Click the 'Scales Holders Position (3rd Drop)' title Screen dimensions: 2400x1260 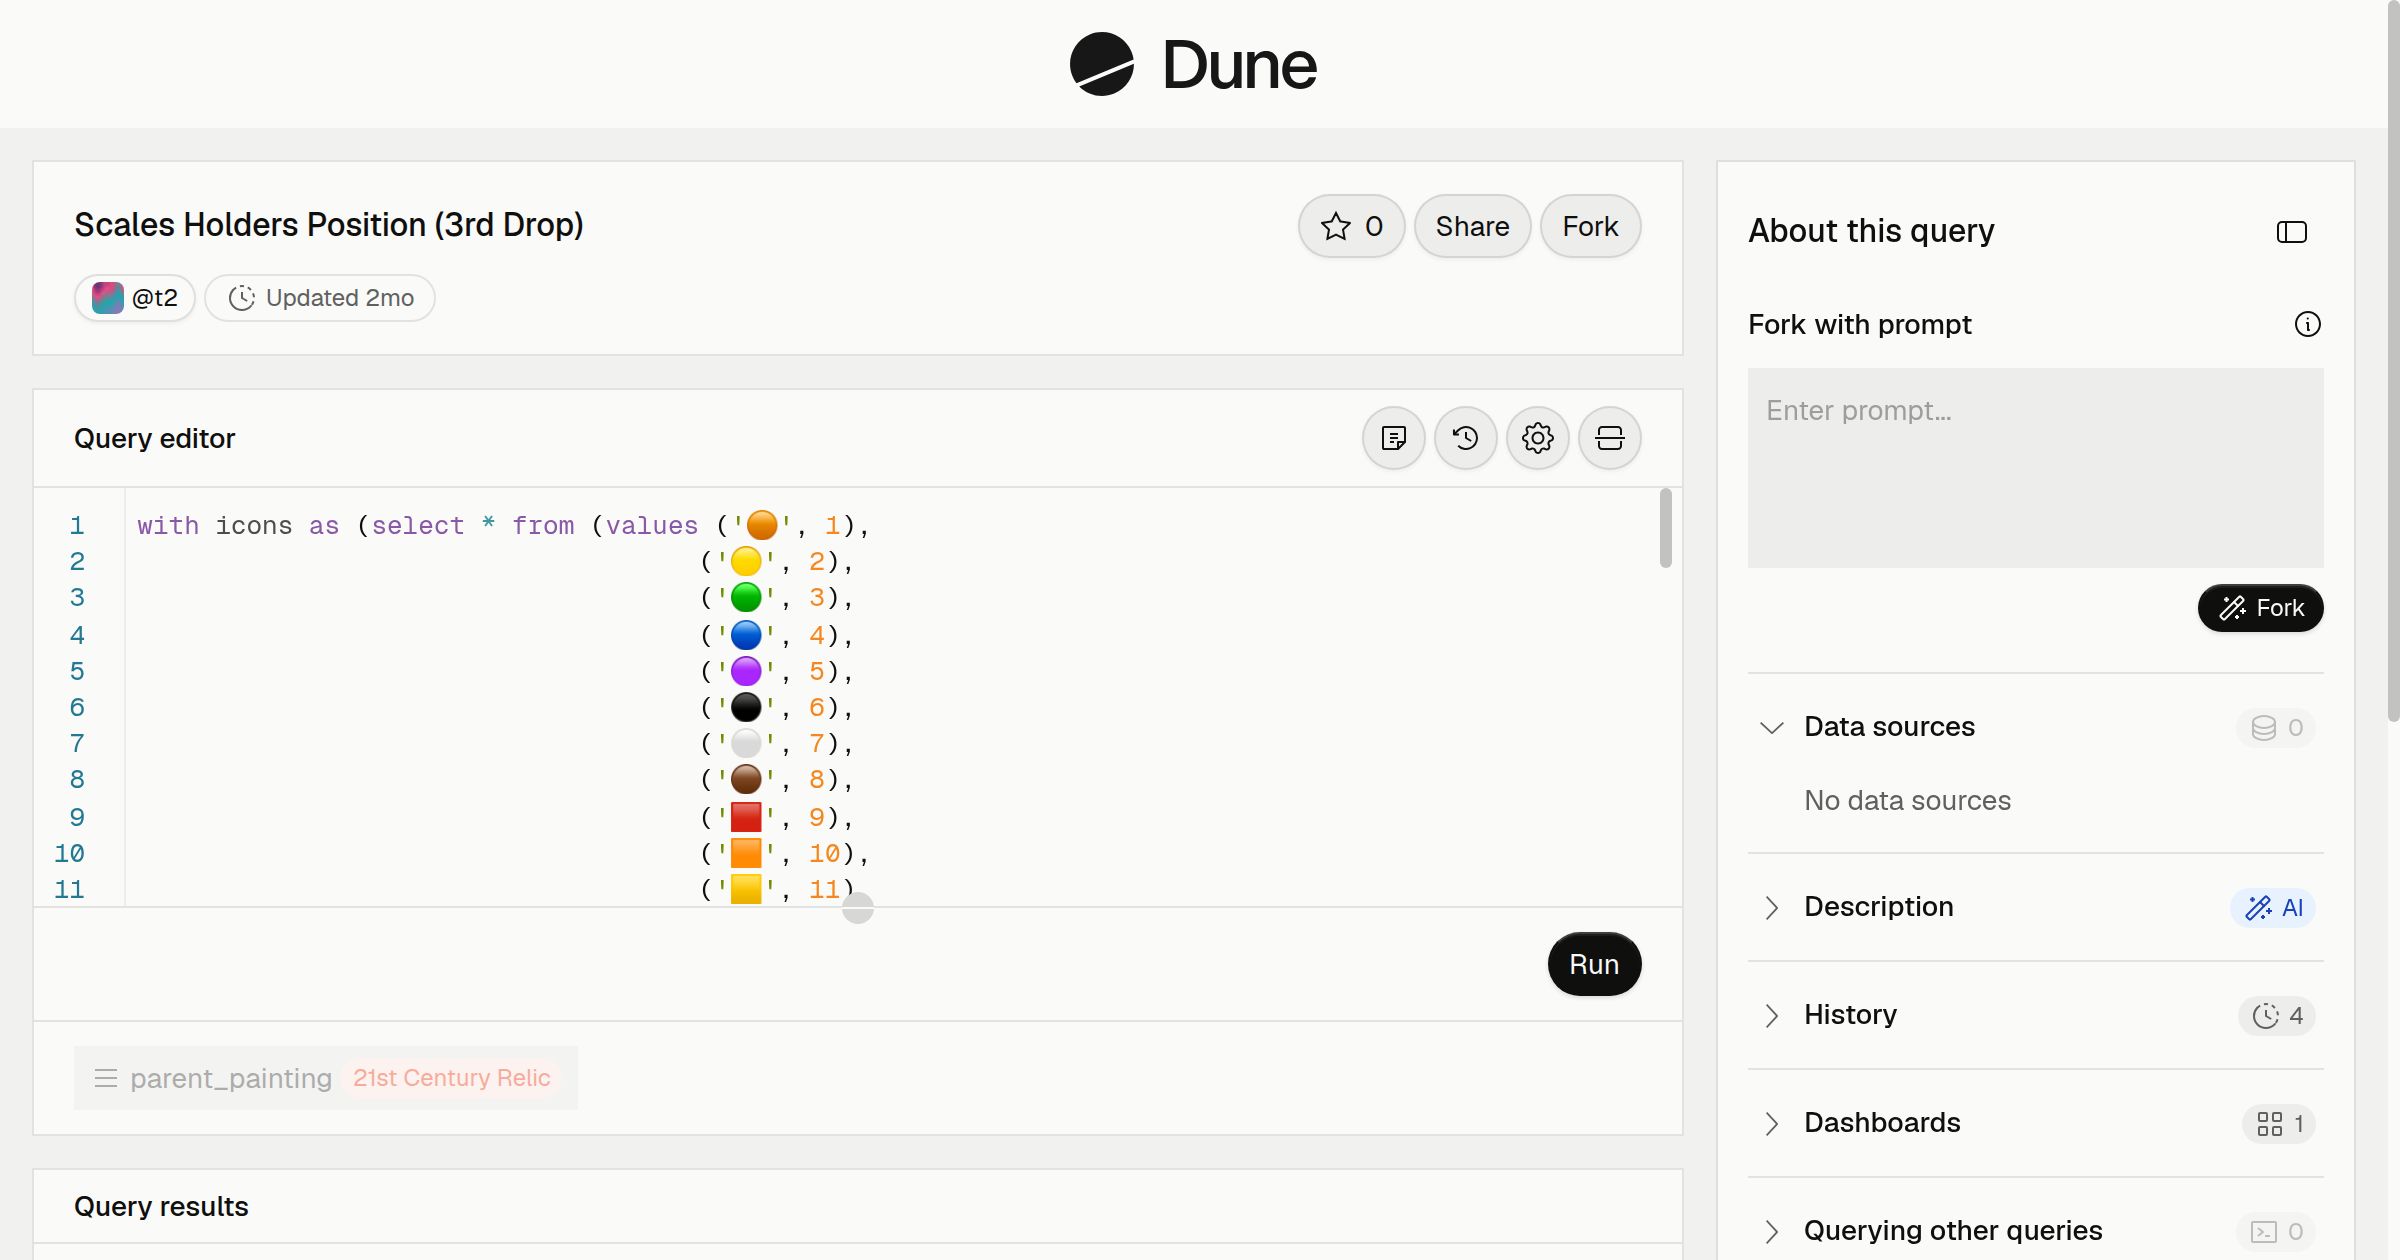click(329, 225)
